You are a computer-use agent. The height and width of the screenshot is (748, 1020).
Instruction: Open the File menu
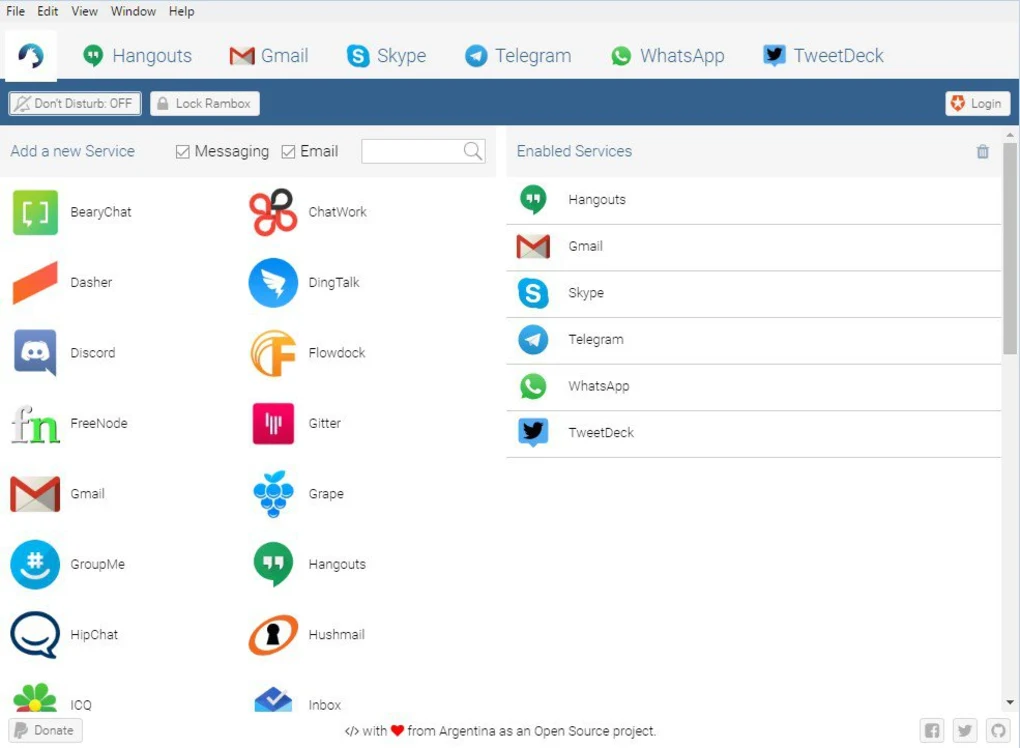coord(16,11)
